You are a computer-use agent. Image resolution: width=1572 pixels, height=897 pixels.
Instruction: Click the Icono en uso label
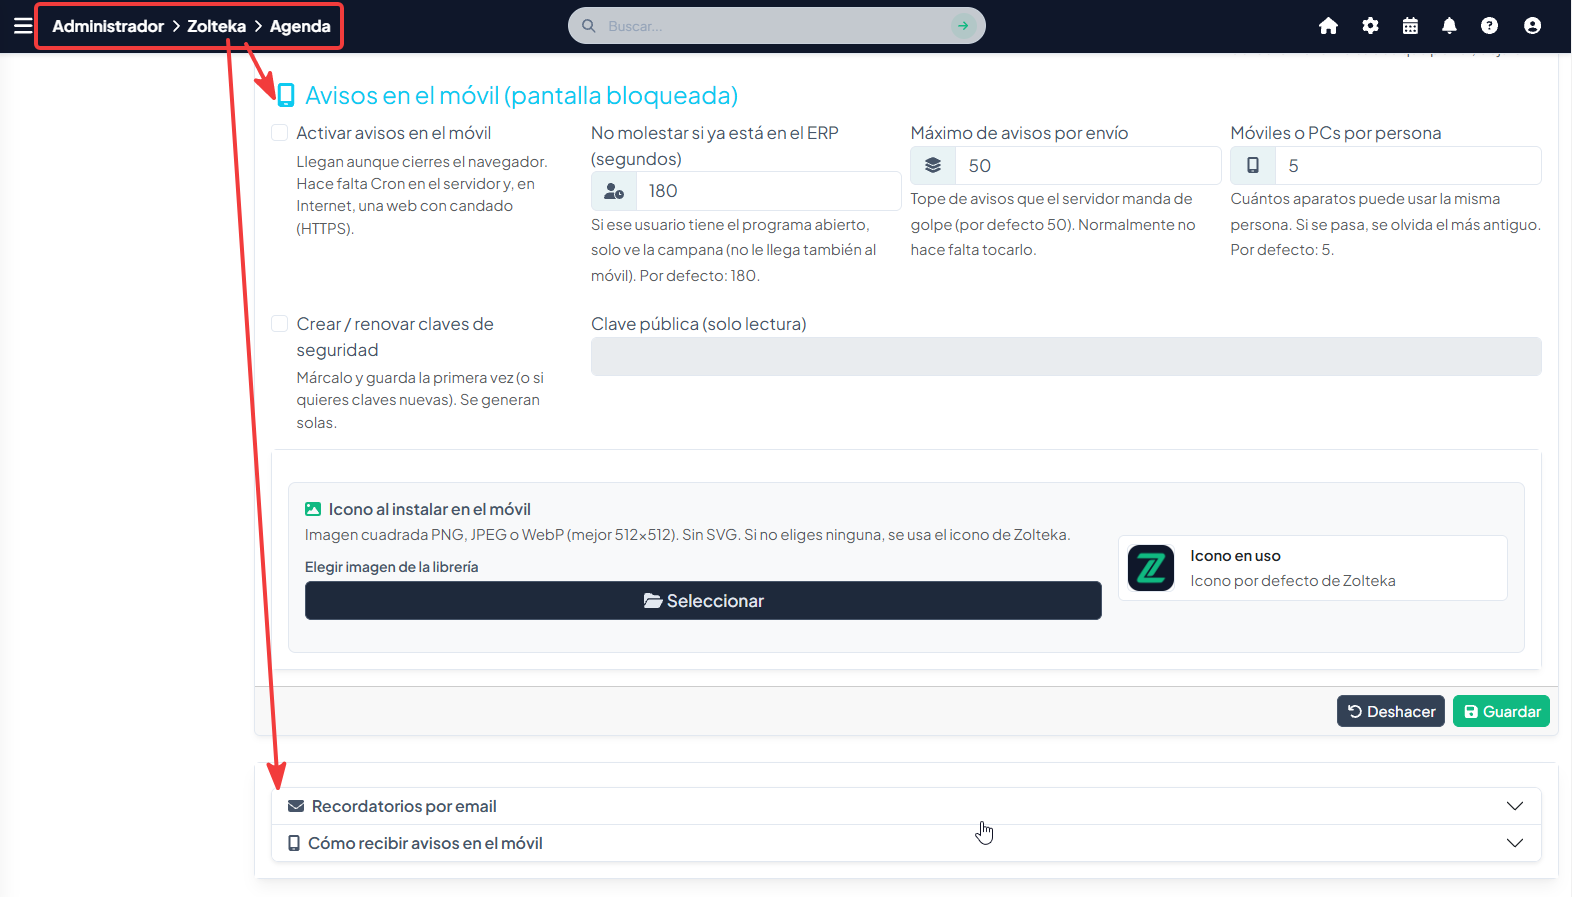tap(1235, 556)
